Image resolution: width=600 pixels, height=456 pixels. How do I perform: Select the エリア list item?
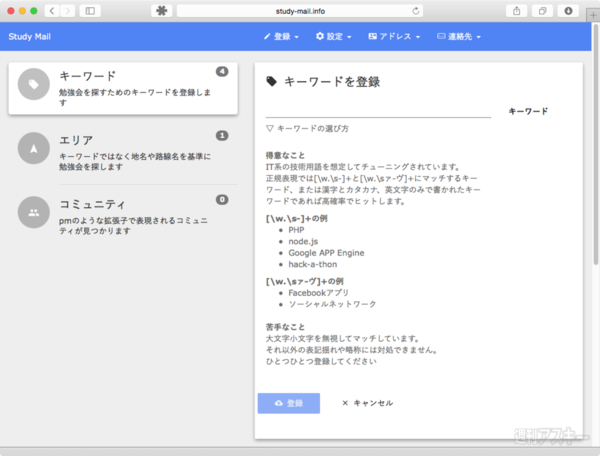click(123, 149)
